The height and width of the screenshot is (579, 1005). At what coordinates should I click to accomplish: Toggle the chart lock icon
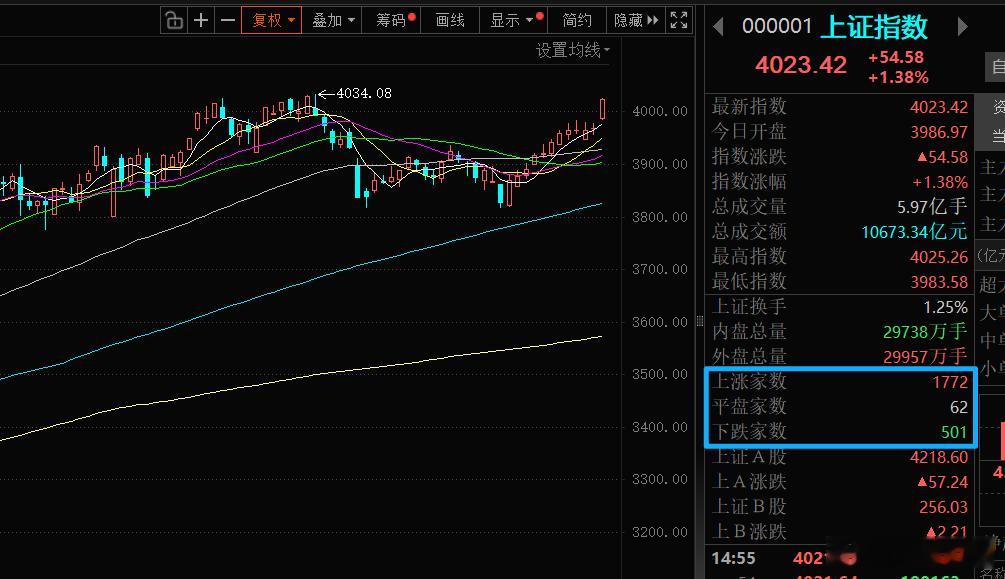point(174,19)
